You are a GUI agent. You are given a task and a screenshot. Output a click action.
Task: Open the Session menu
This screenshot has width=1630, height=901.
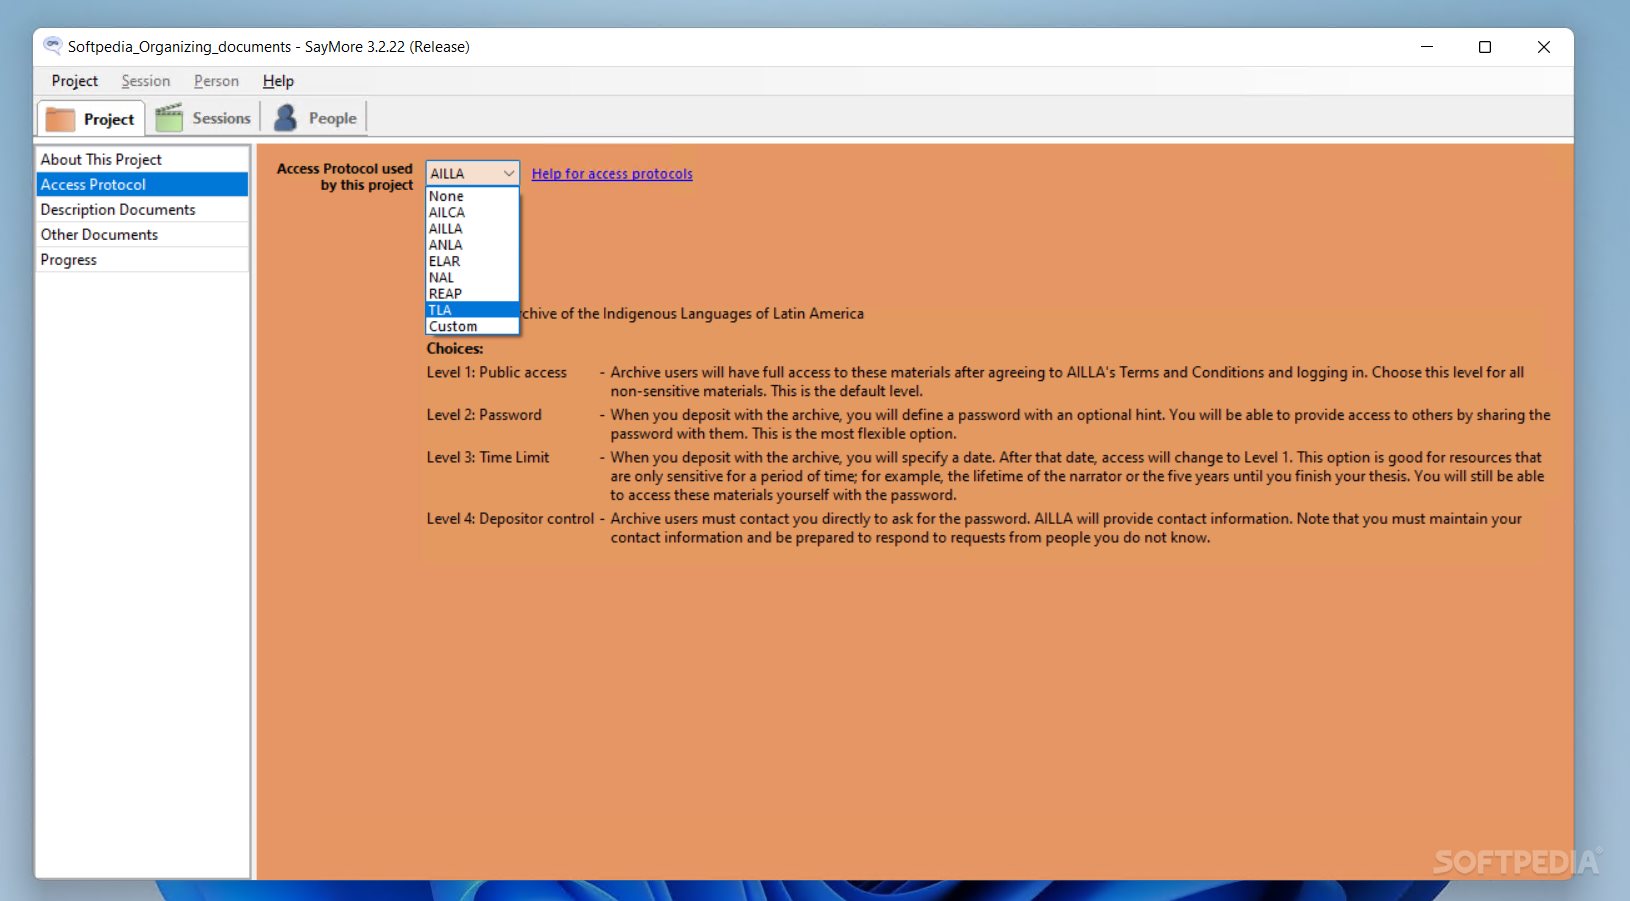[x=146, y=81]
